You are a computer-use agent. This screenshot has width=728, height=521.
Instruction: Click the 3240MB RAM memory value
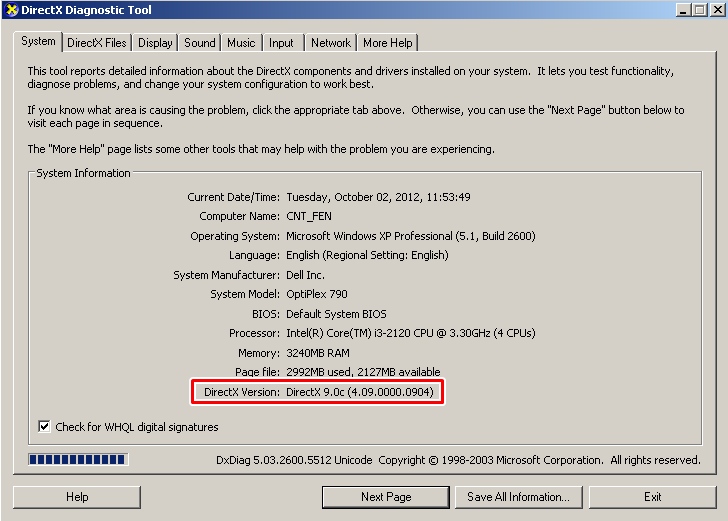click(x=318, y=353)
